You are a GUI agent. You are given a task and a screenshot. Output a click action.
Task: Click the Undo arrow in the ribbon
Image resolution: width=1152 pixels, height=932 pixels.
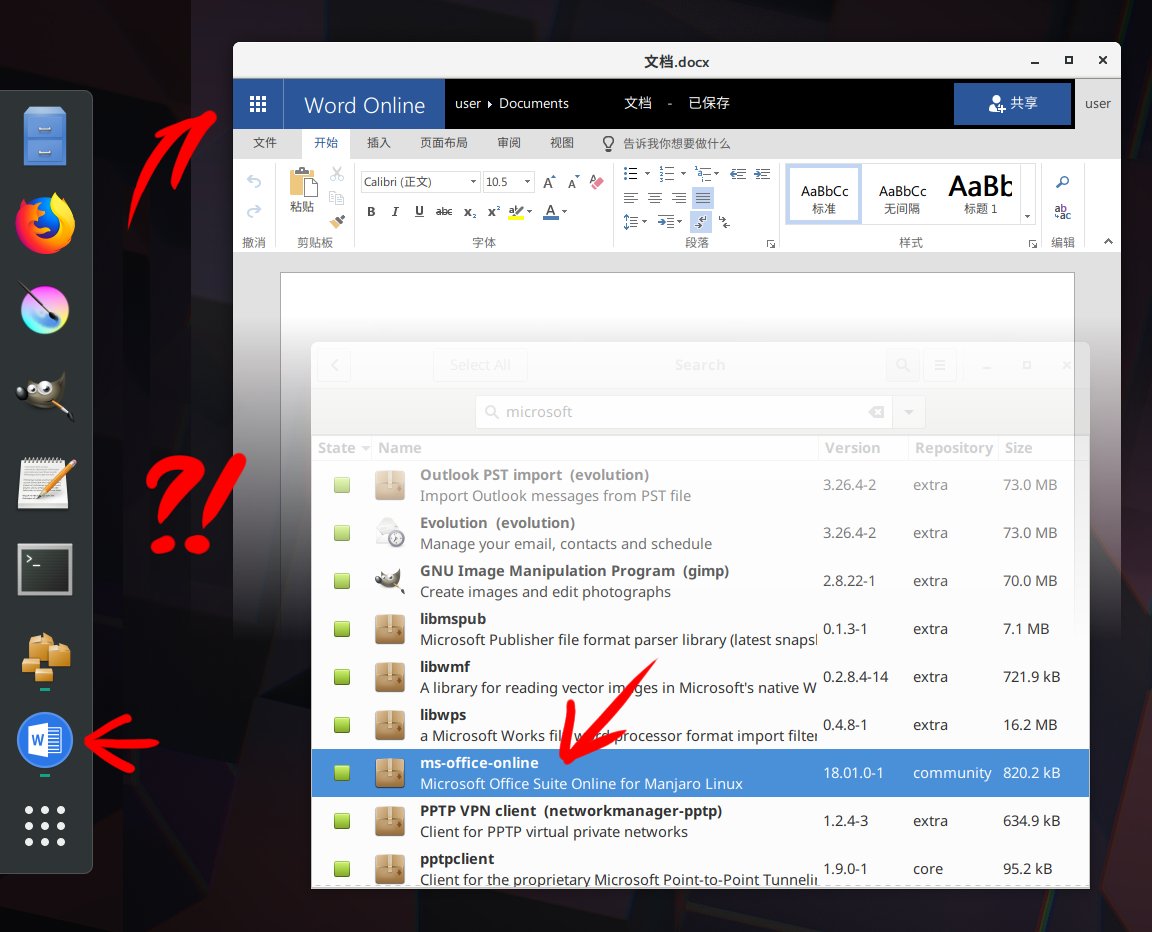click(x=254, y=181)
